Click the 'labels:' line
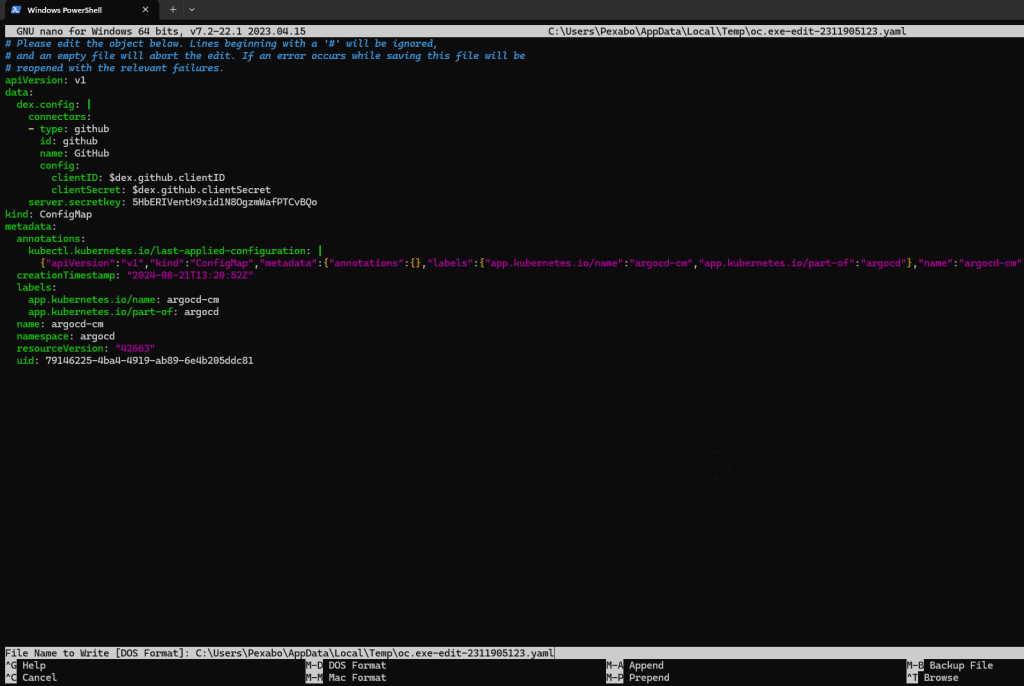Screen dimensions: 1024x686 (x=37, y=287)
